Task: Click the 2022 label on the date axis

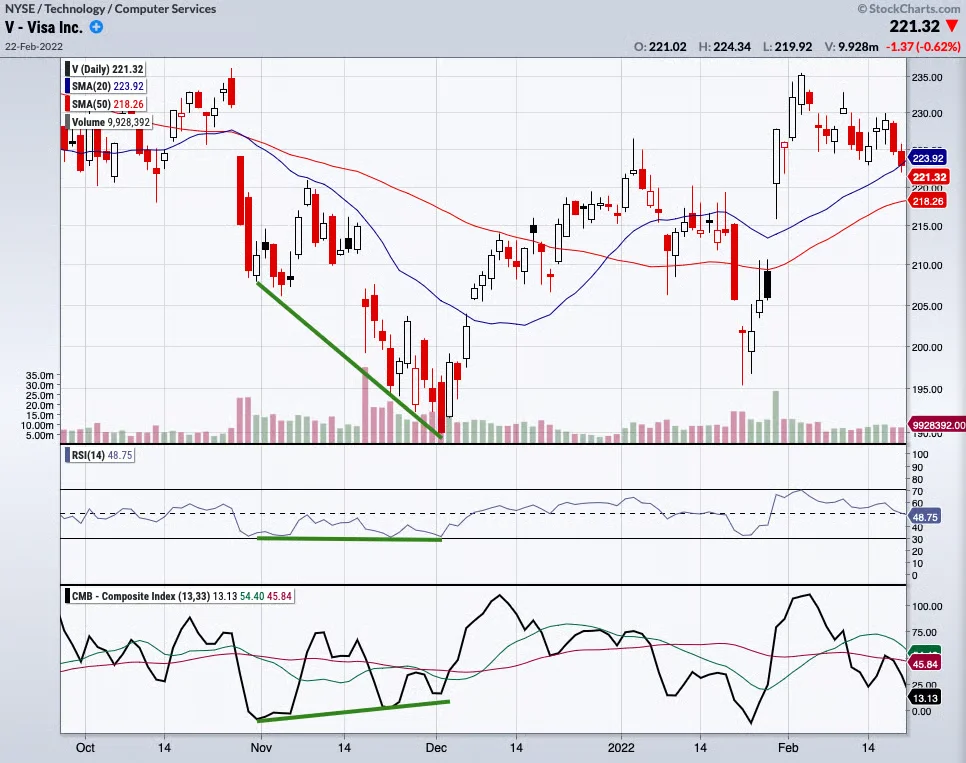Action: (x=621, y=748)
